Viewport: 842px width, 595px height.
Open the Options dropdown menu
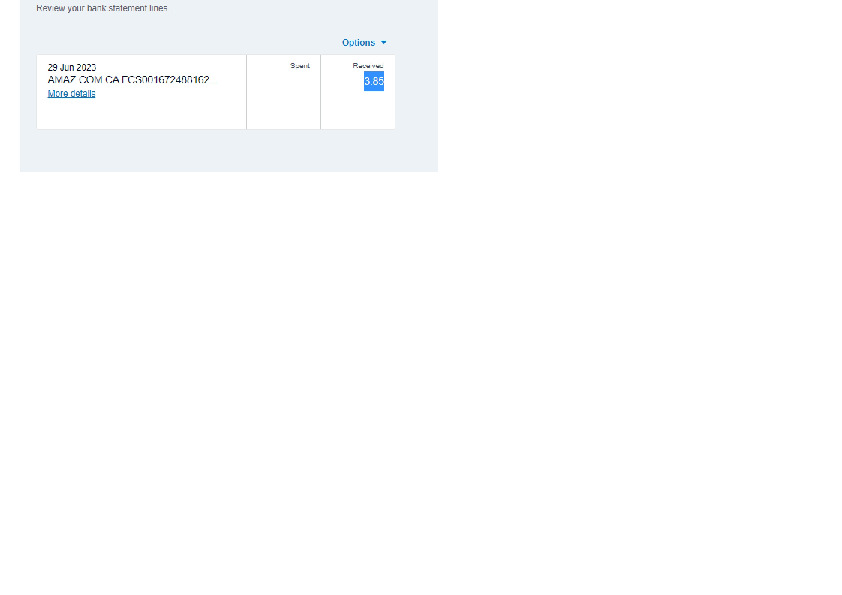point(359,43)
